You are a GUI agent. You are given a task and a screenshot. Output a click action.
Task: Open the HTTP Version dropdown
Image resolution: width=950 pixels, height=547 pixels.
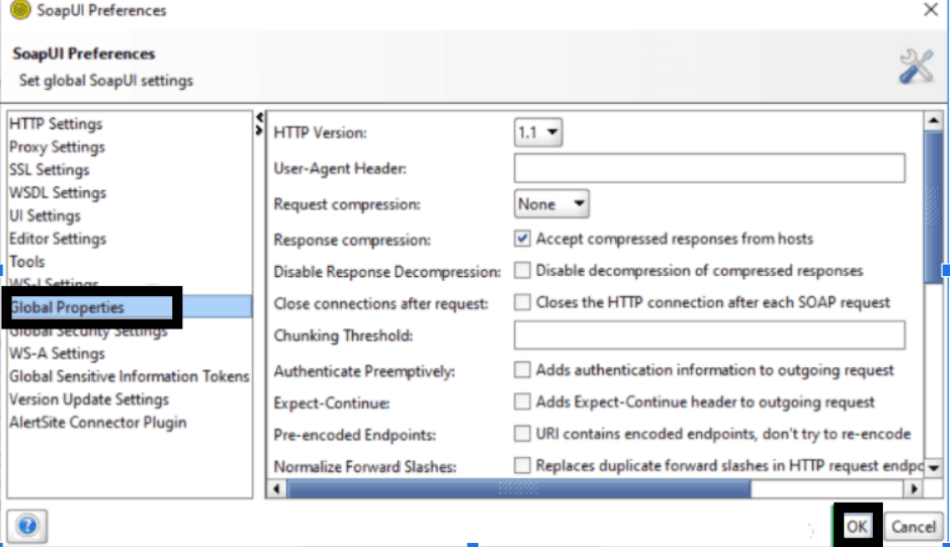538,132
